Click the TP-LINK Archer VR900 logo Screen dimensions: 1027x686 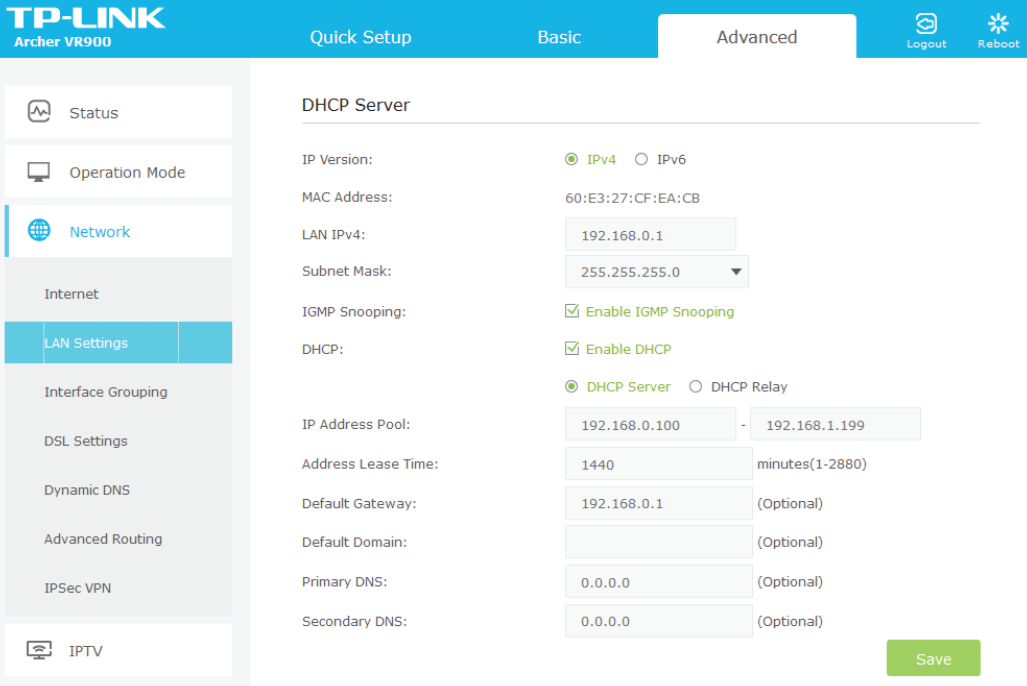click(85, 28)
